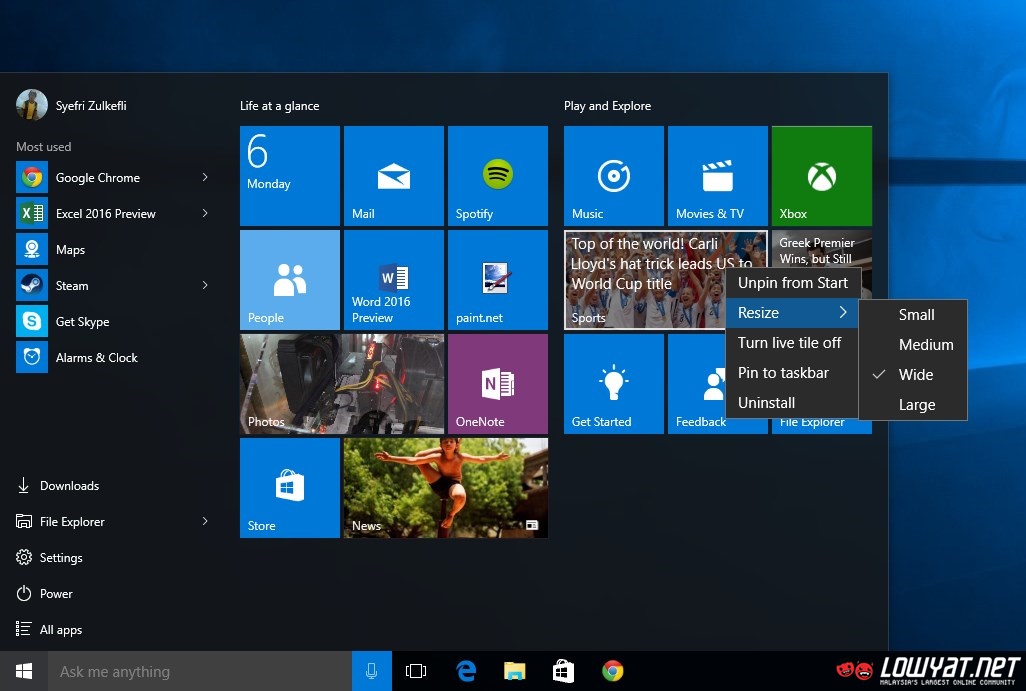This screenshot has height=691, width=1026.
Task: Select Wide tile size option
Action: click(915, 375)
